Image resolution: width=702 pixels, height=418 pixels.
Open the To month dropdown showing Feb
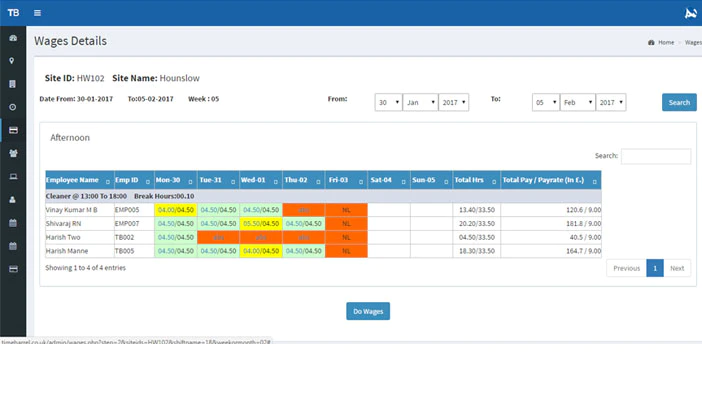click(578, 102)
